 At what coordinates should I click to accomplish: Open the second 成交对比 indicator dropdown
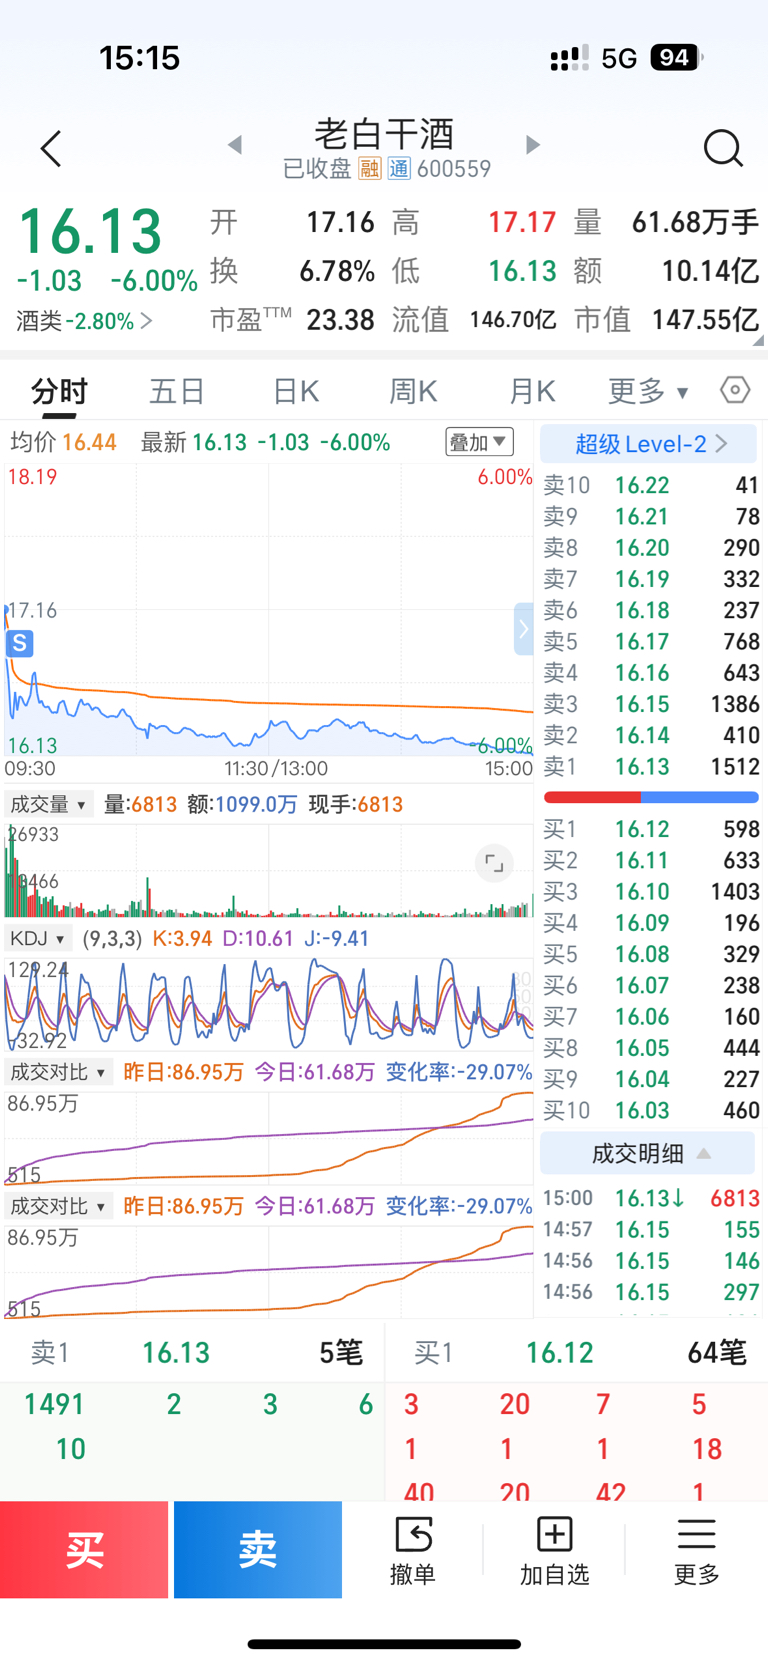point(59,1206)
